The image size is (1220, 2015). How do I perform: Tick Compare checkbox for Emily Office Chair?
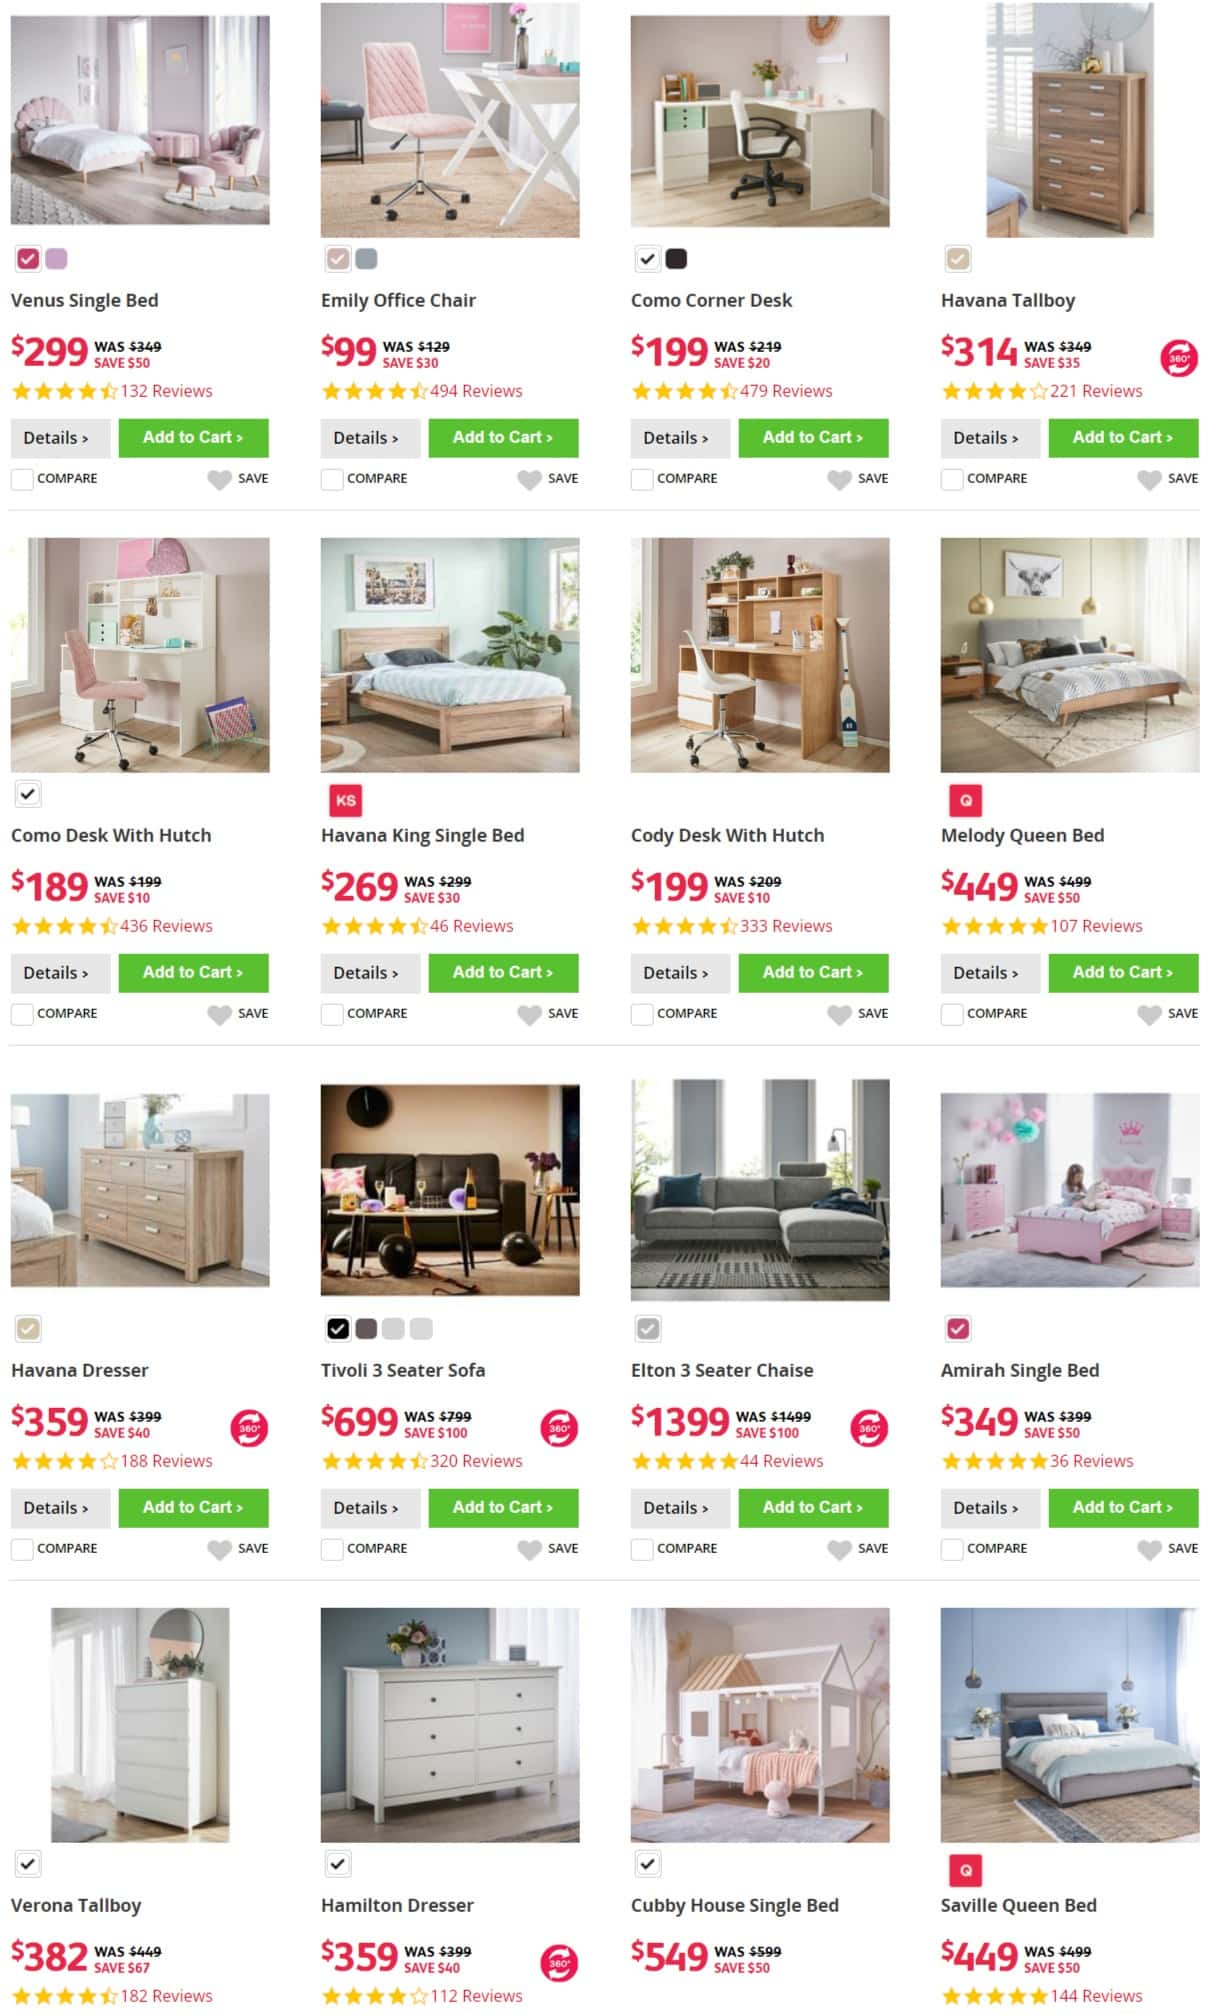tap(331, 479)
